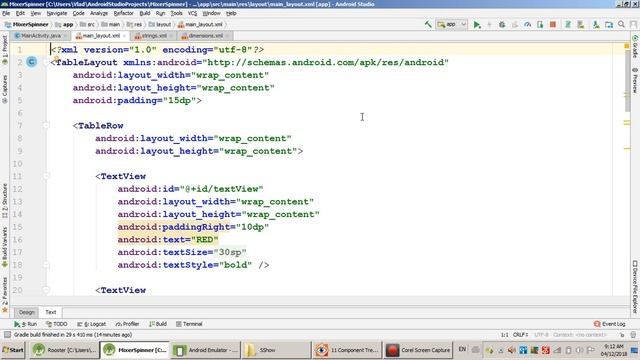Open the Build Variants side panel
The height and width of the screenshot is (360, 640).
point(5,247)
